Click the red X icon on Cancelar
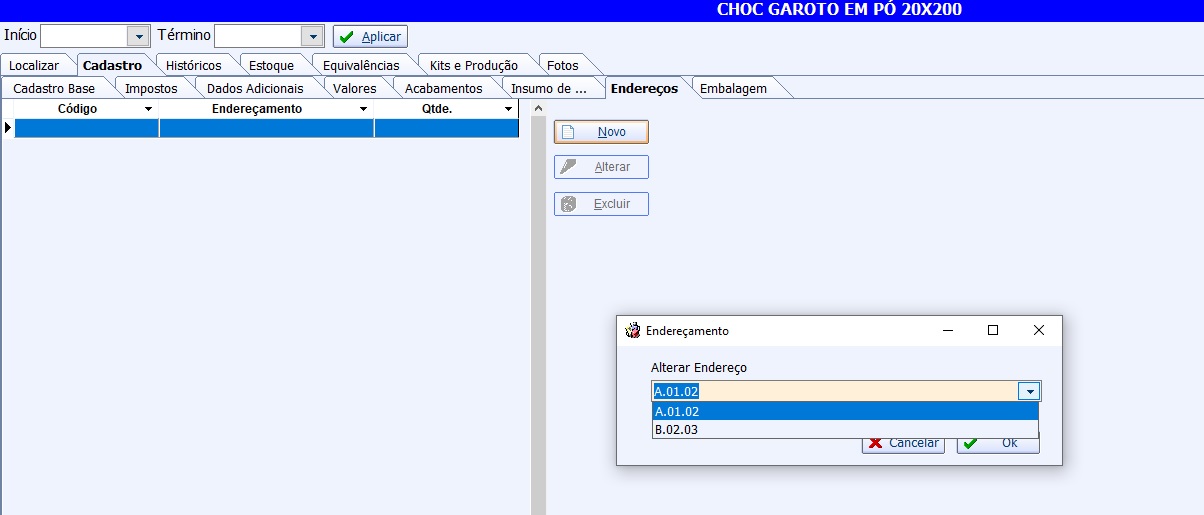This screenshot has width=1204, height=515. (876, 442)
